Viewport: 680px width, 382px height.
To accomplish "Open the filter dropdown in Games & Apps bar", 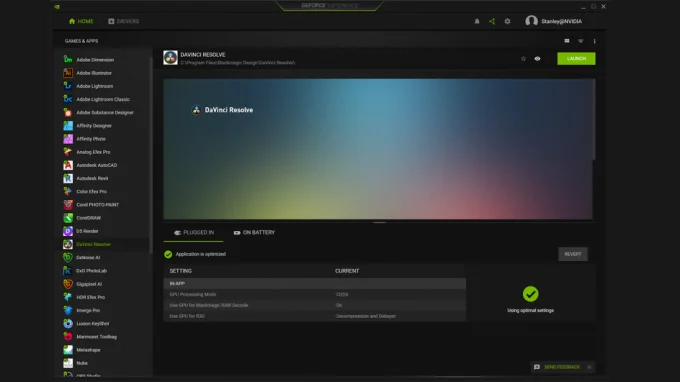I will [580, 41].
